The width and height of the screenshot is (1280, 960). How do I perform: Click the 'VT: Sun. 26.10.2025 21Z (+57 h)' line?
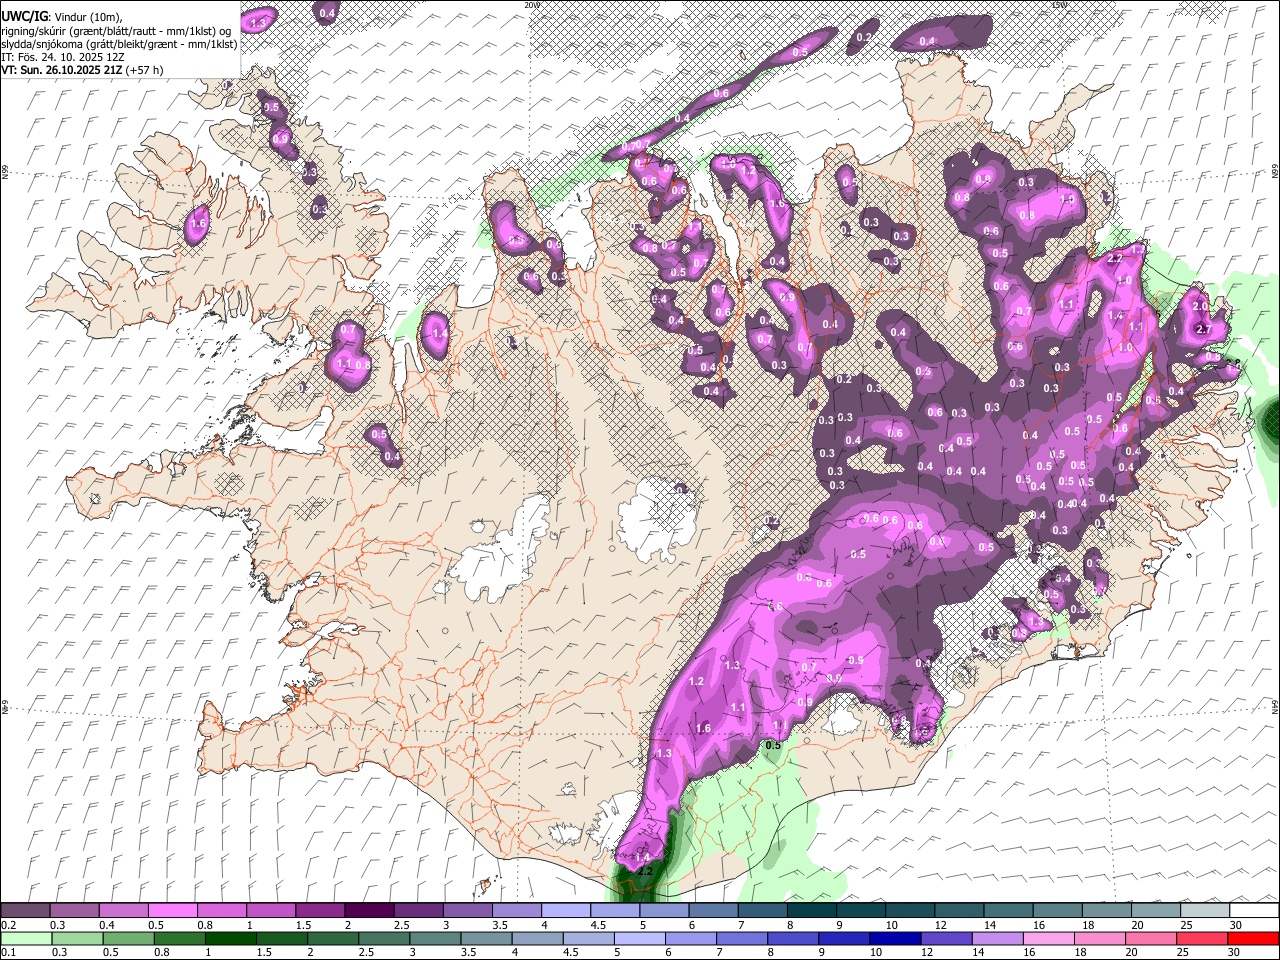pyautogui.click(x=82, y=70)
